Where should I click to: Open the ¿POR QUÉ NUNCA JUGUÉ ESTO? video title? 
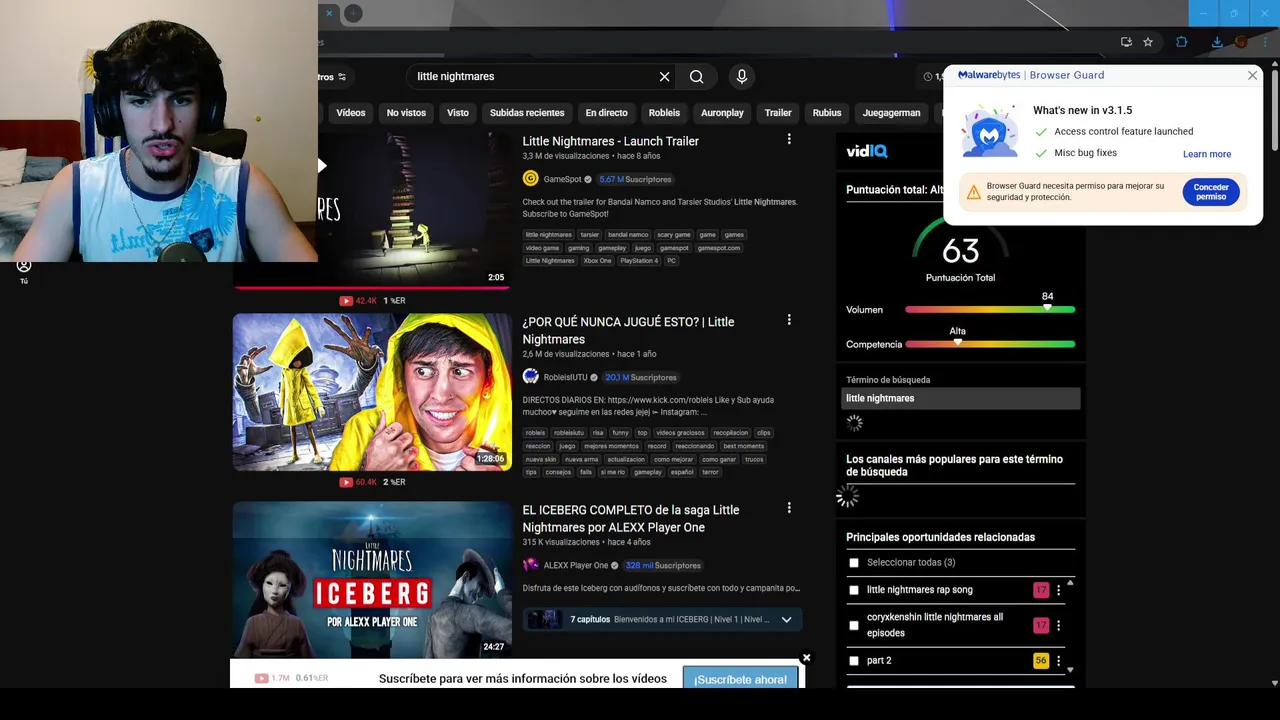(628, 331)
